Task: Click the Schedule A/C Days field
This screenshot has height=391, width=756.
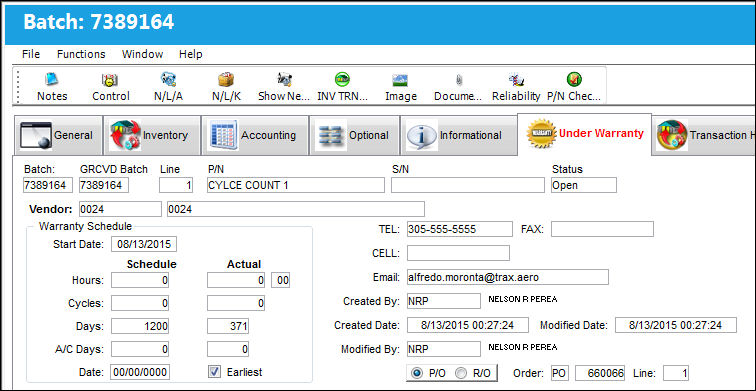Action: 140,349
